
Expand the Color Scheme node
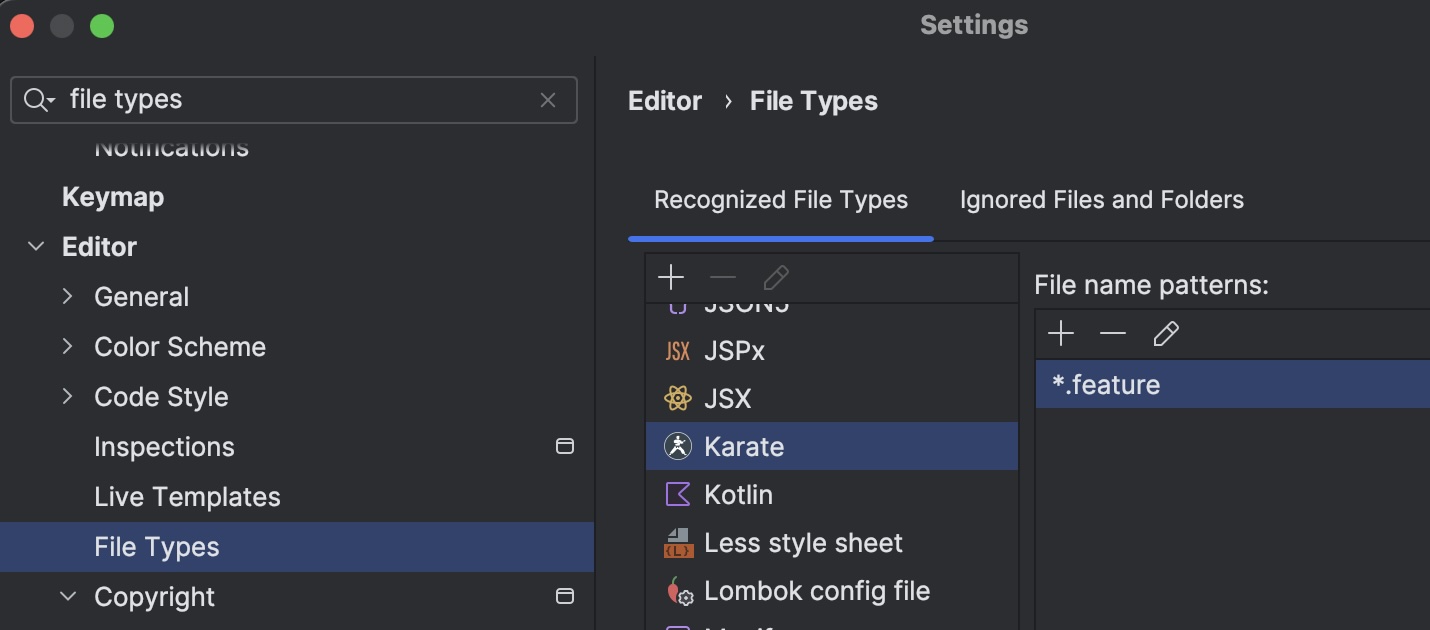68,347
